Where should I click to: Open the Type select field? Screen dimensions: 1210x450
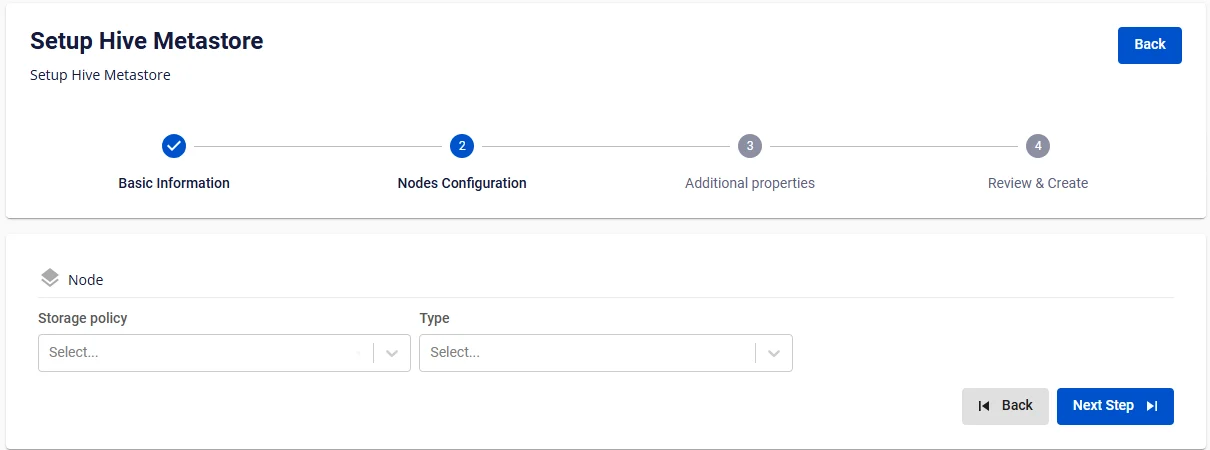coord(606,353)
